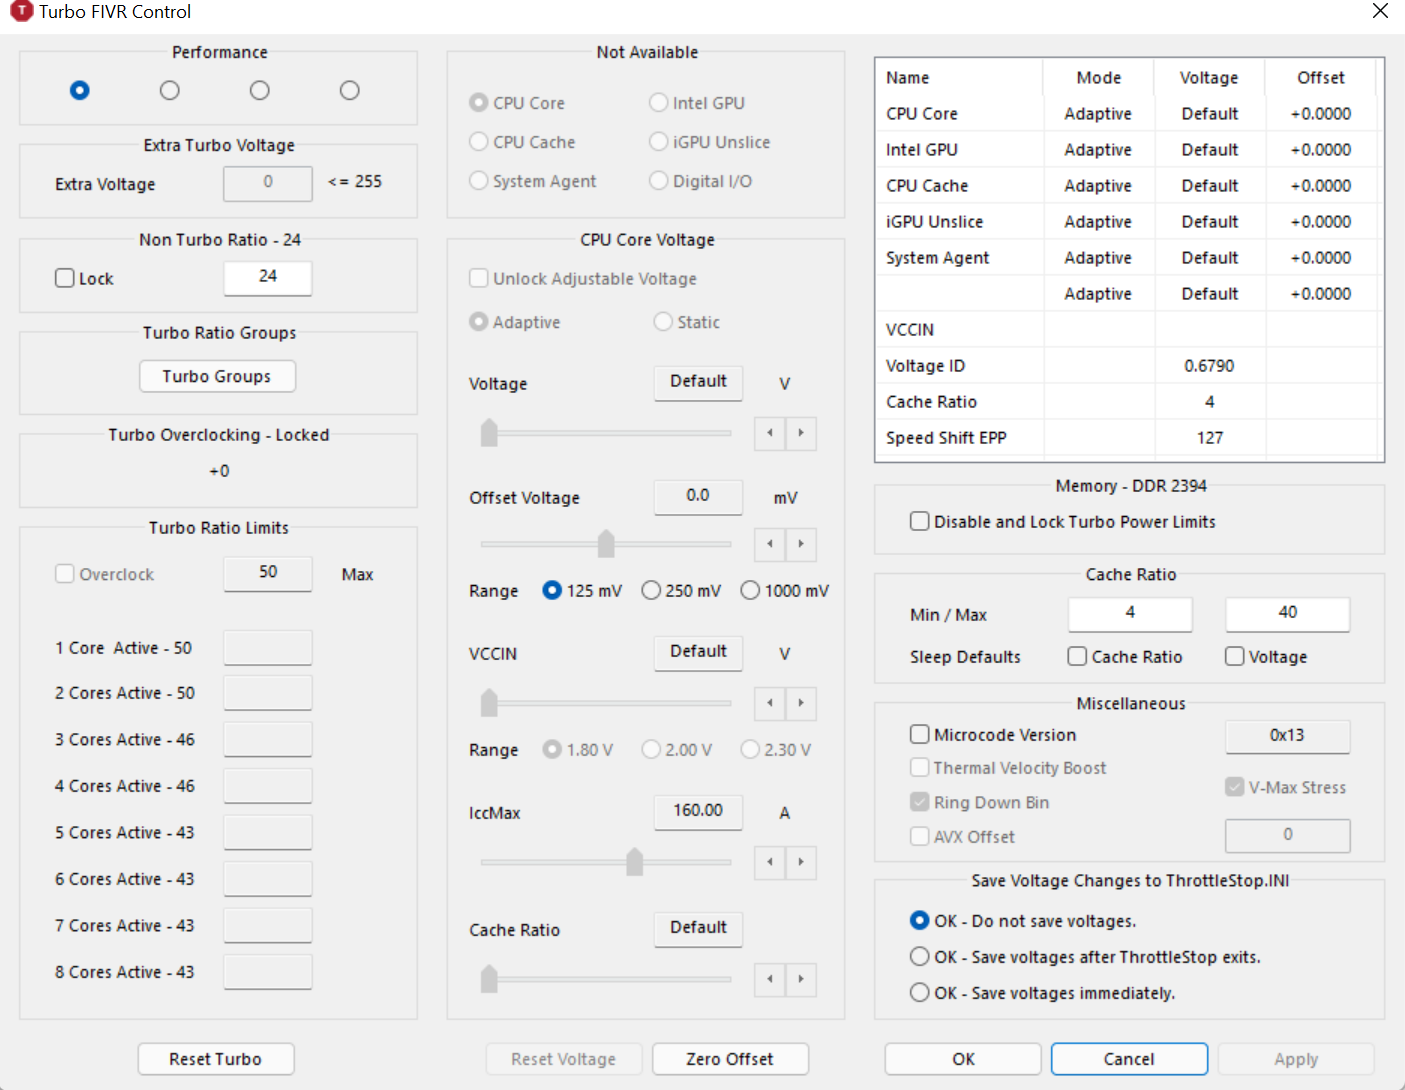Click the VCCIN Default button
1405x1090 pixels.
click(698, 652)
